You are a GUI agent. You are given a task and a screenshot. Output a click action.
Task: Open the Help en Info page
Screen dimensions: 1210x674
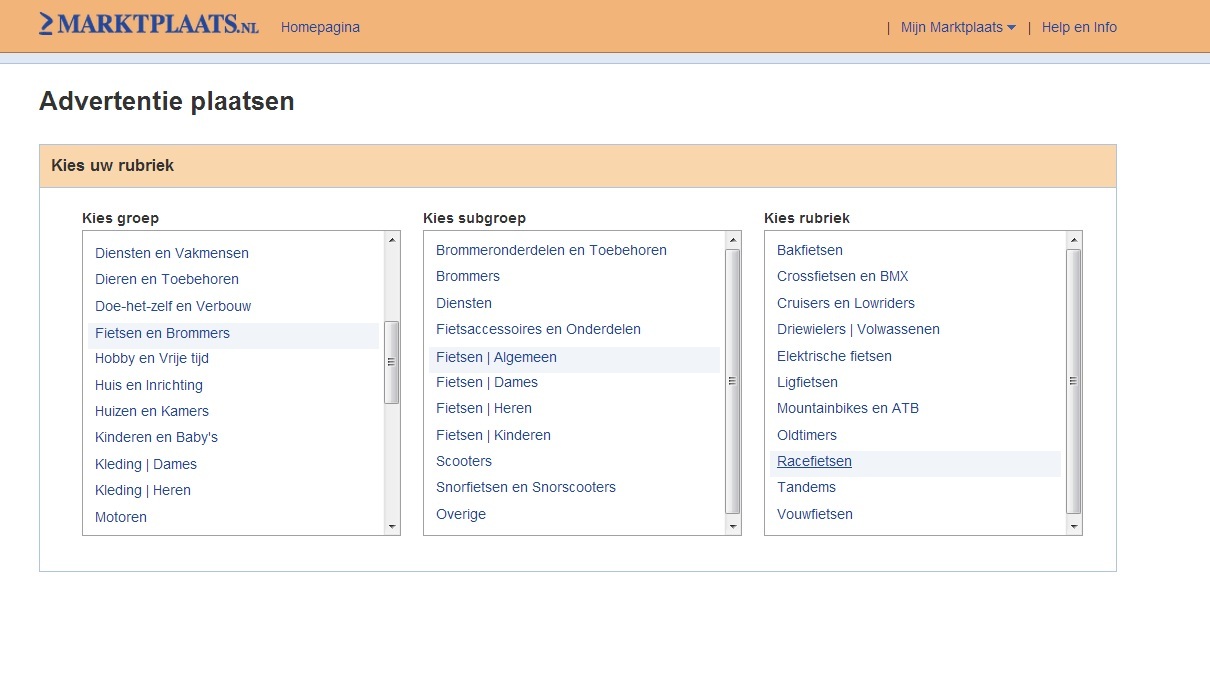point(1079,28)
